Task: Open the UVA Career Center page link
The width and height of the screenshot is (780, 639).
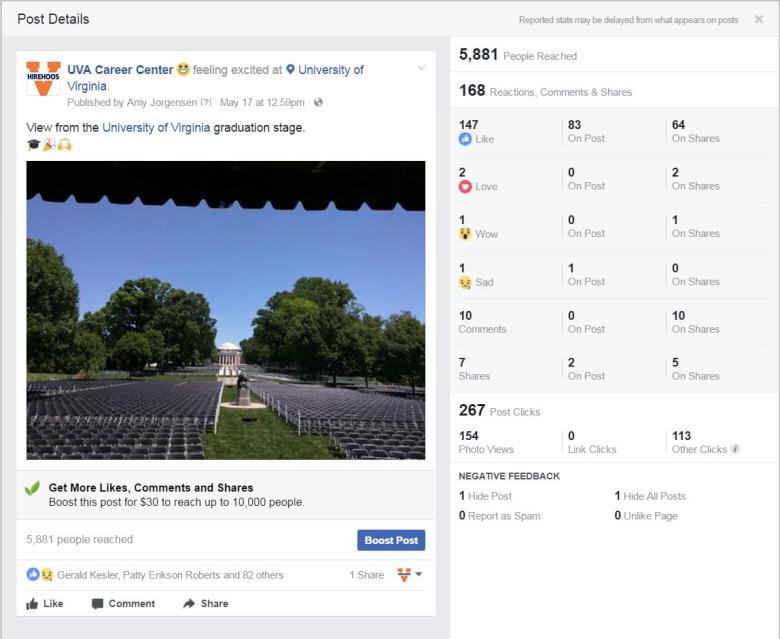Action: point(120,70)
